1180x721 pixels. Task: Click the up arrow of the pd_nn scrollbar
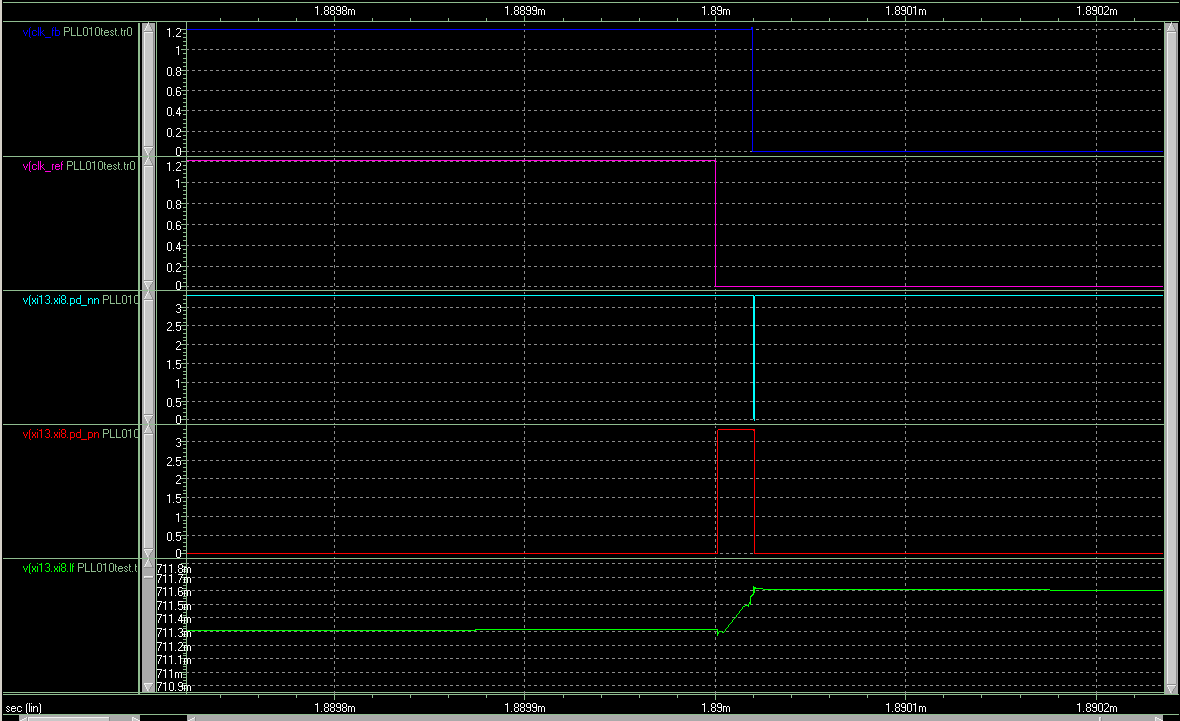pos(148,296)
